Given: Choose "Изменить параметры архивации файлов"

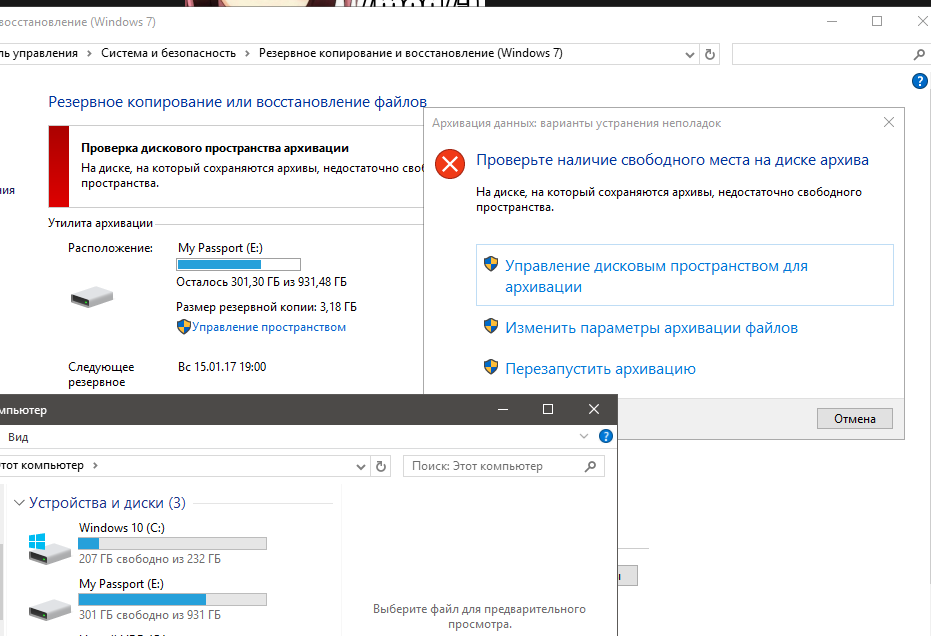Looking at the screenshot, I should pyautogui.click(x=651, y=328).
